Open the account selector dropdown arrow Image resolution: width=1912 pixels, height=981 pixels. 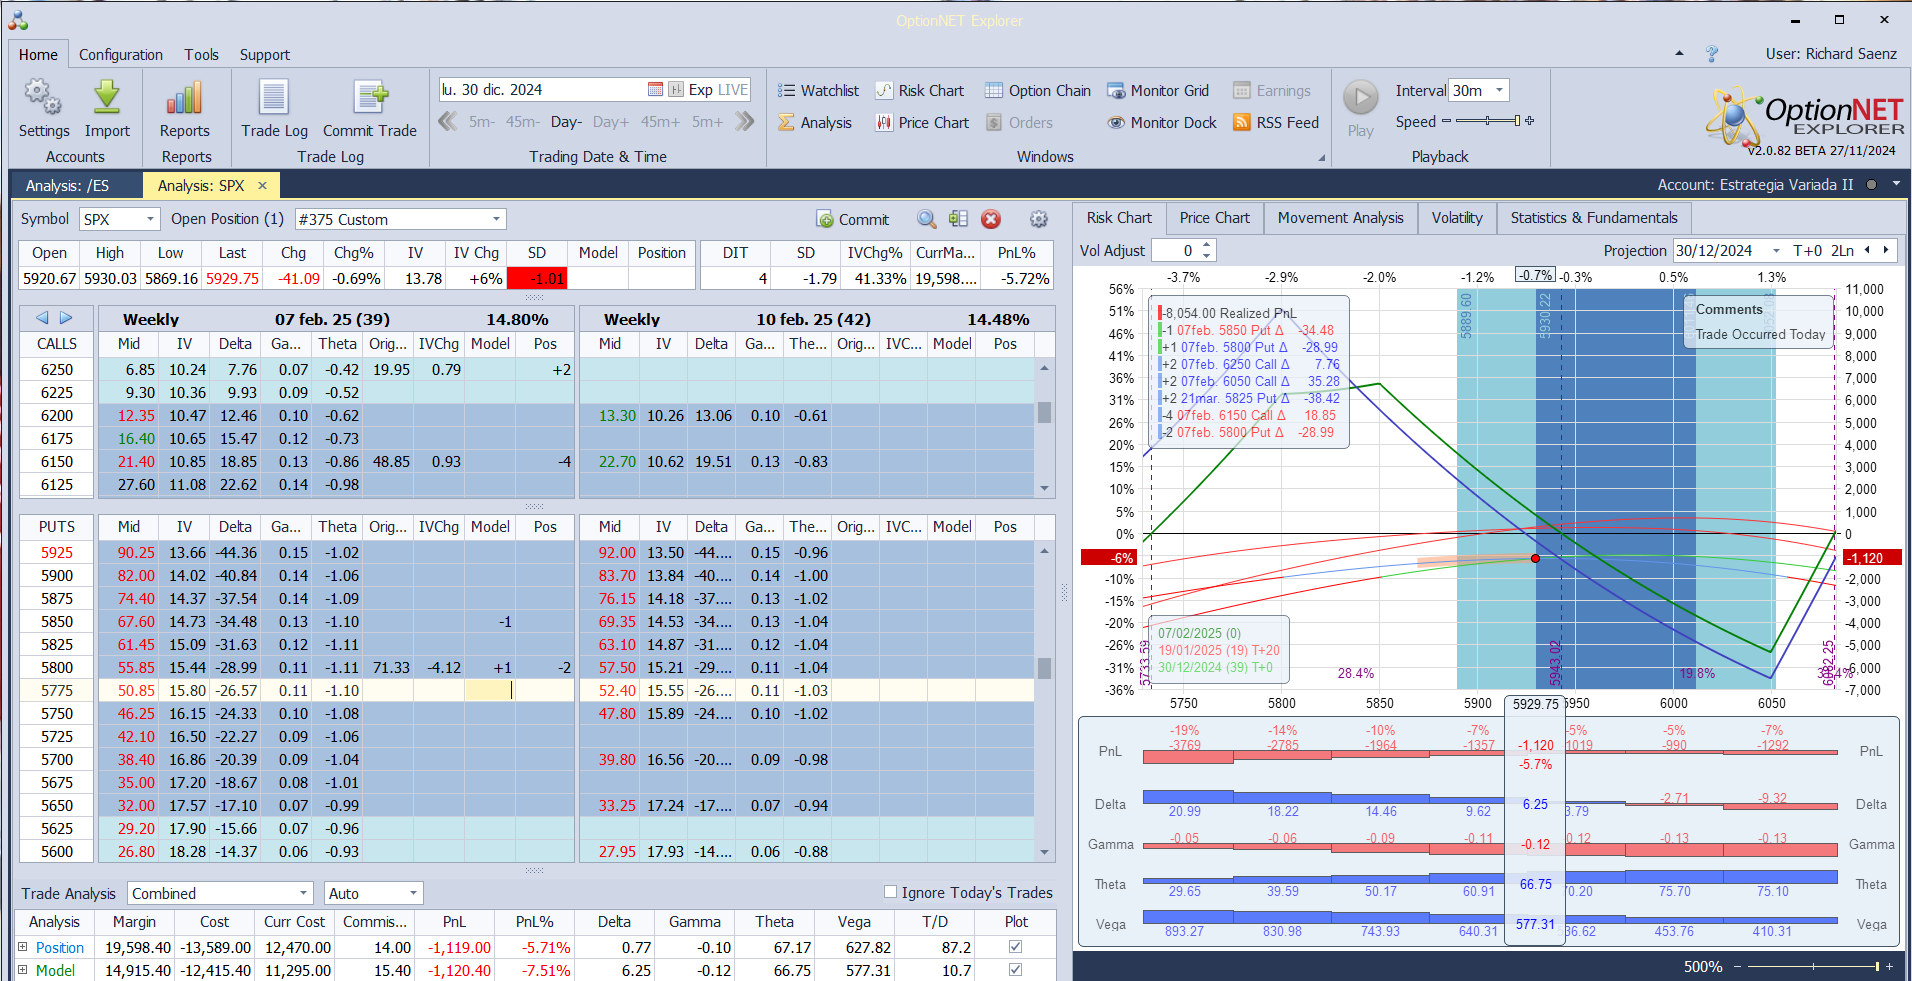click(1896, 184)
